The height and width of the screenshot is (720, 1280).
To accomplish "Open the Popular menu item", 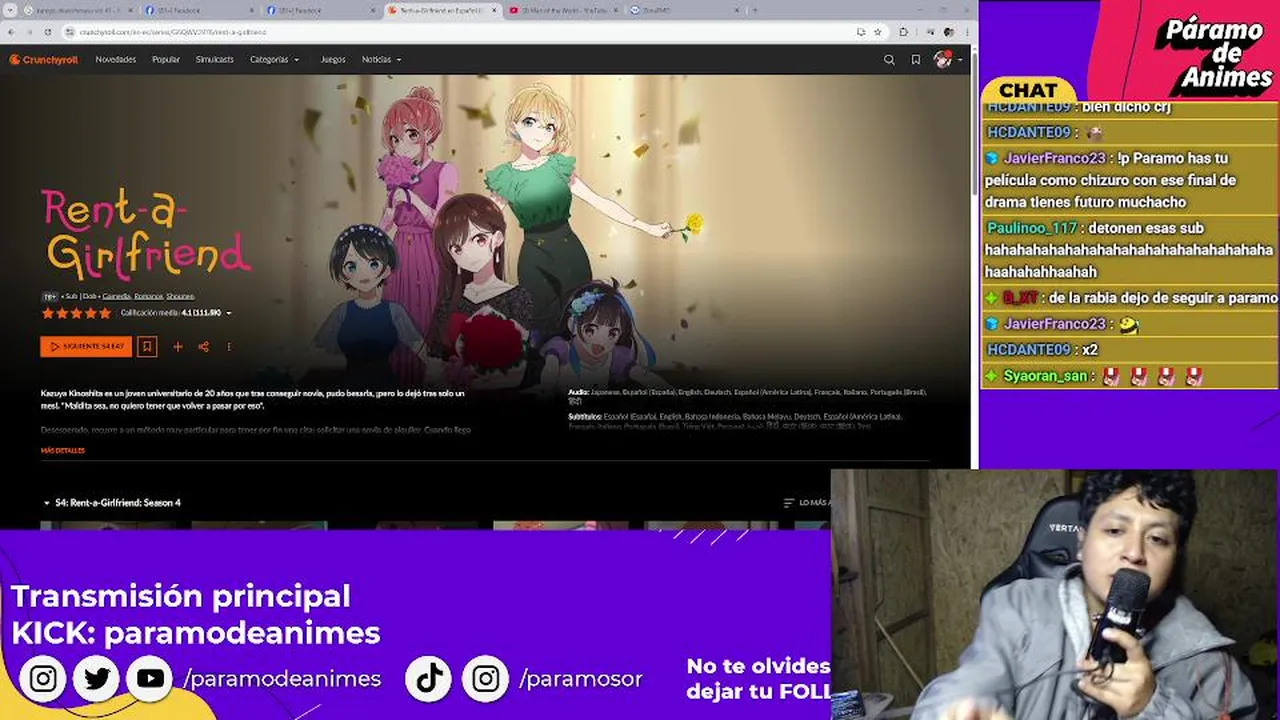I will [x=166, y=60].
